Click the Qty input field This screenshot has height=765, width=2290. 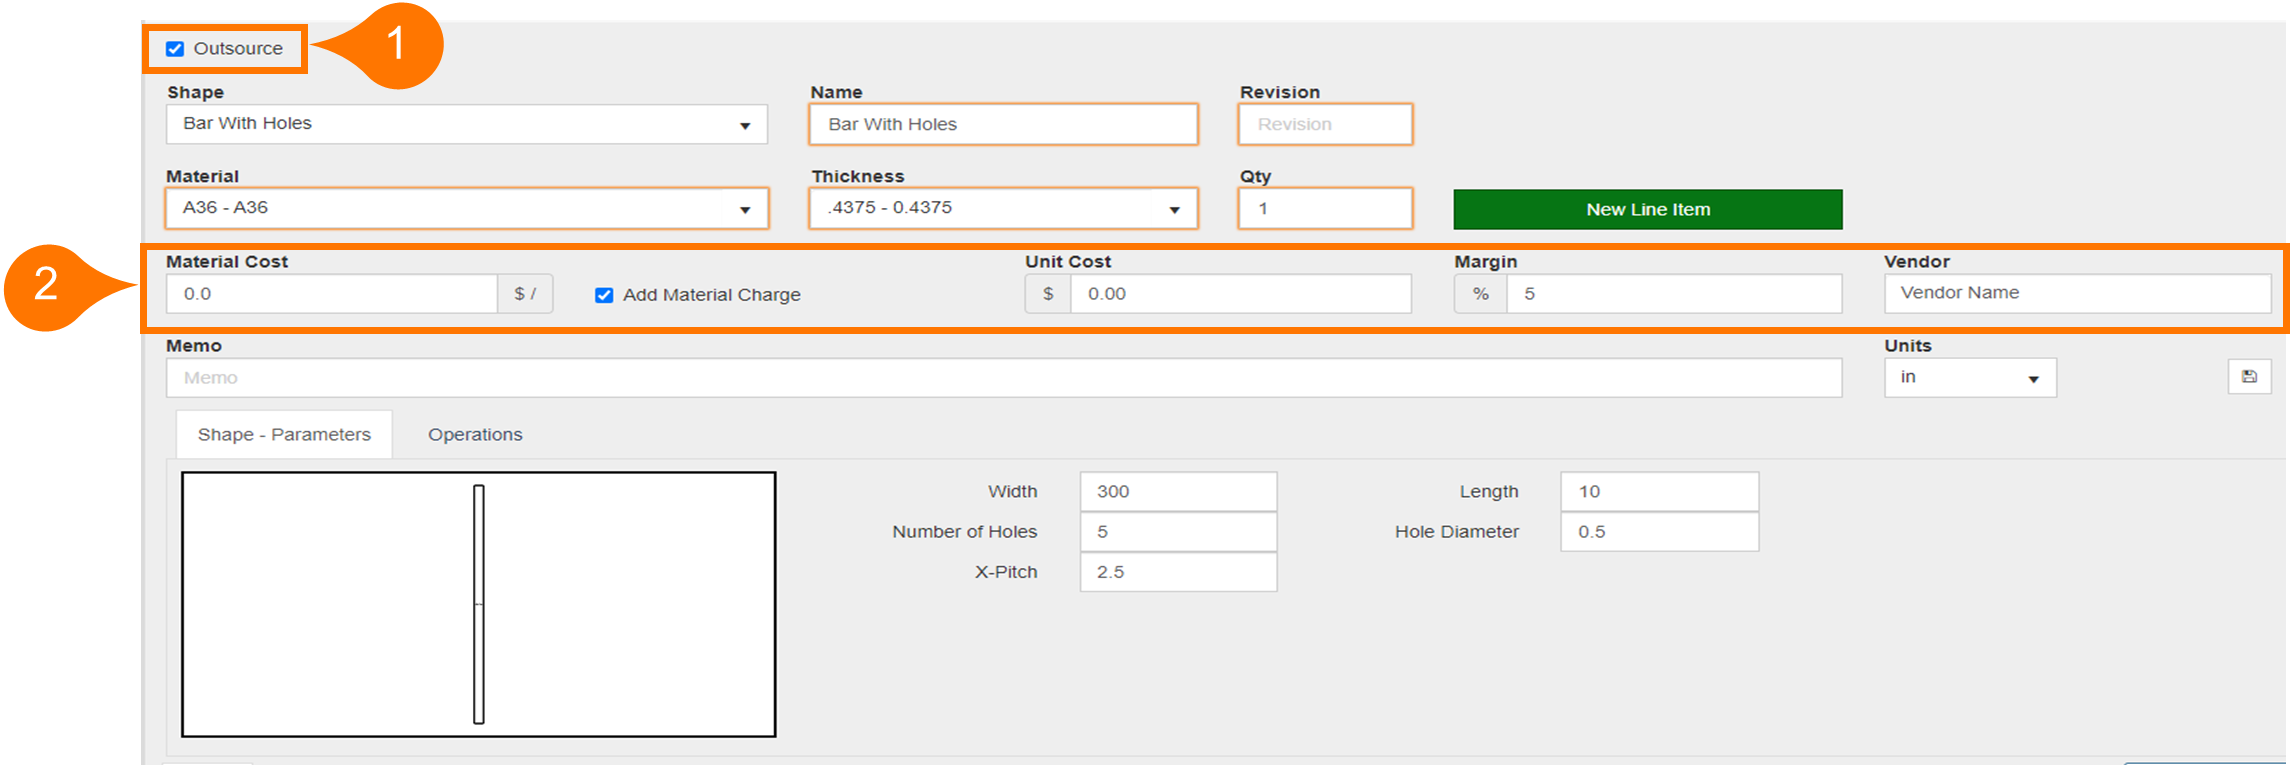point(1324,208)
